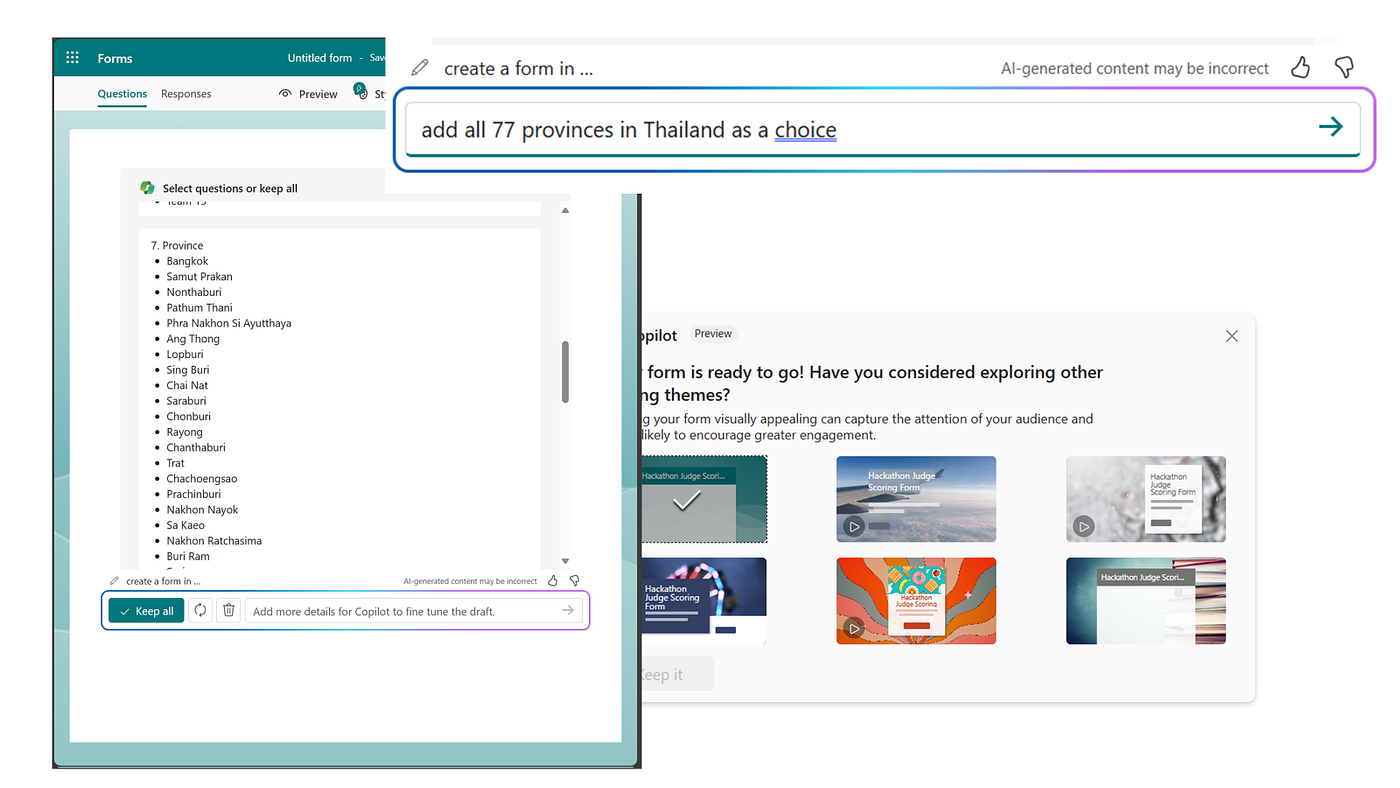1400x788 pixels.
Task: Play the airplane-wing theme preview
Action: coord(853,525)
